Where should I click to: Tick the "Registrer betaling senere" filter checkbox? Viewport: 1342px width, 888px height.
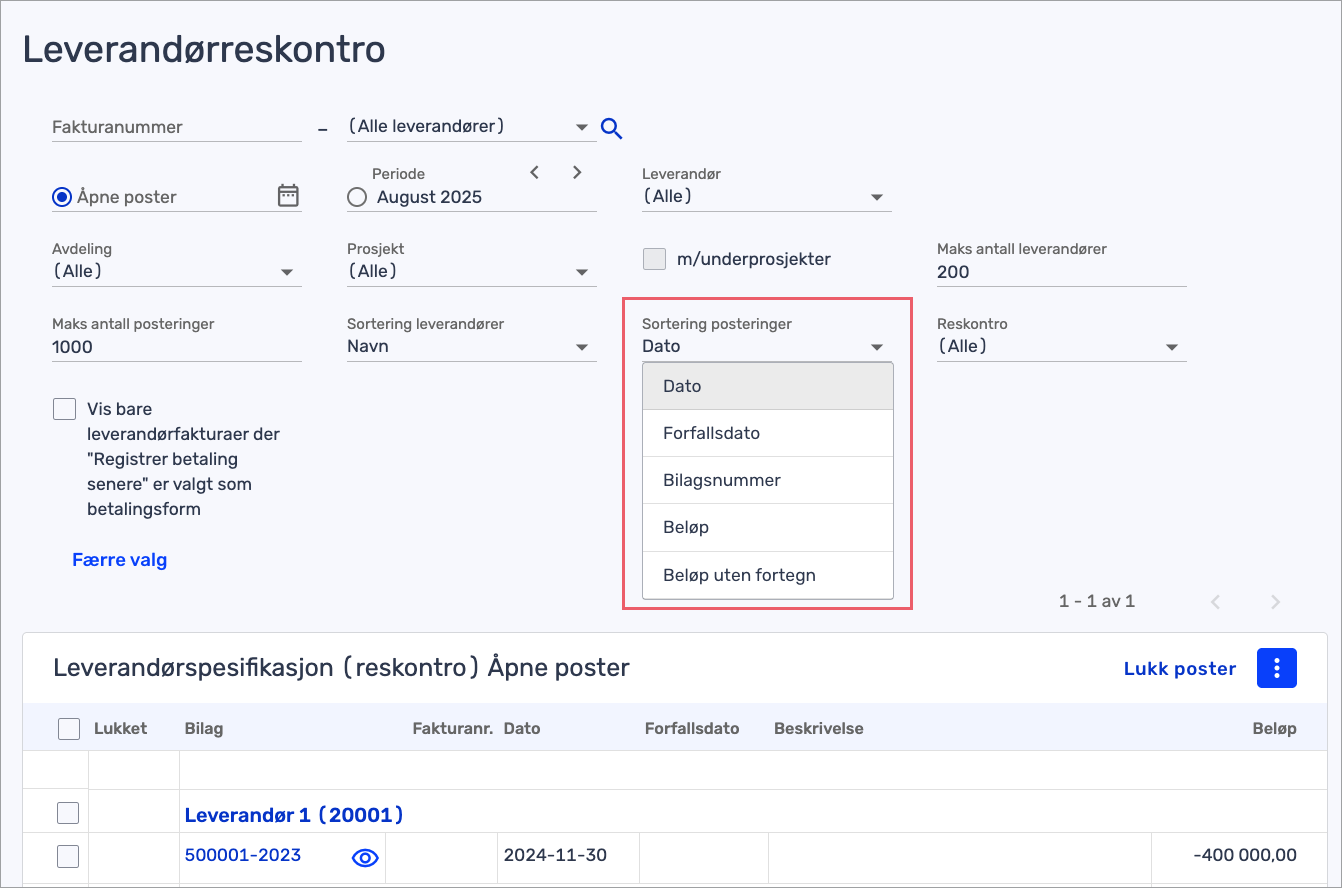[x=64, y=409]
